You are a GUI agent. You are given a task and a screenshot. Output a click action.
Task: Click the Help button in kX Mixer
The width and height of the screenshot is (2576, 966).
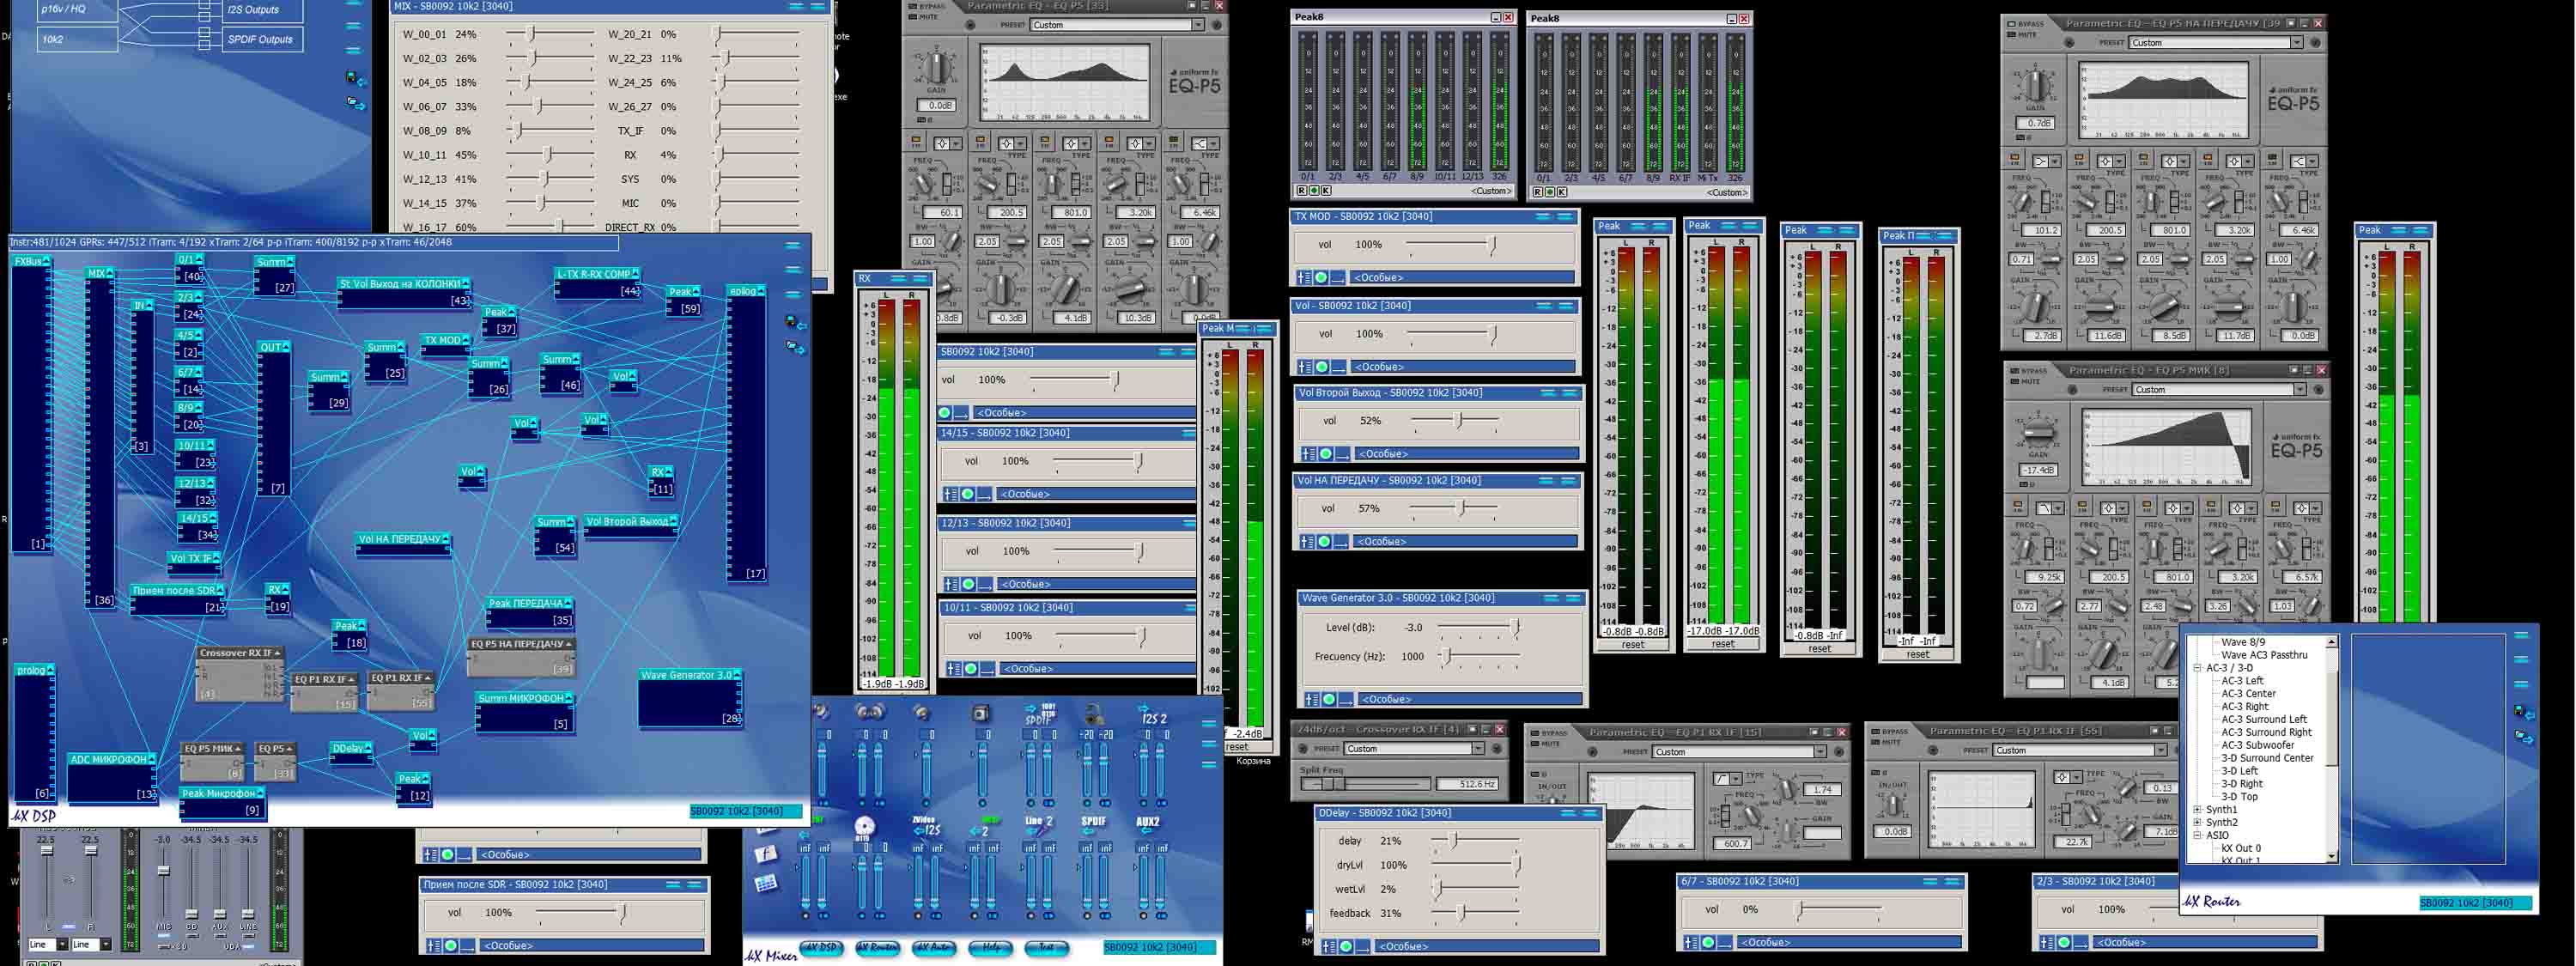tap(991, 946)
